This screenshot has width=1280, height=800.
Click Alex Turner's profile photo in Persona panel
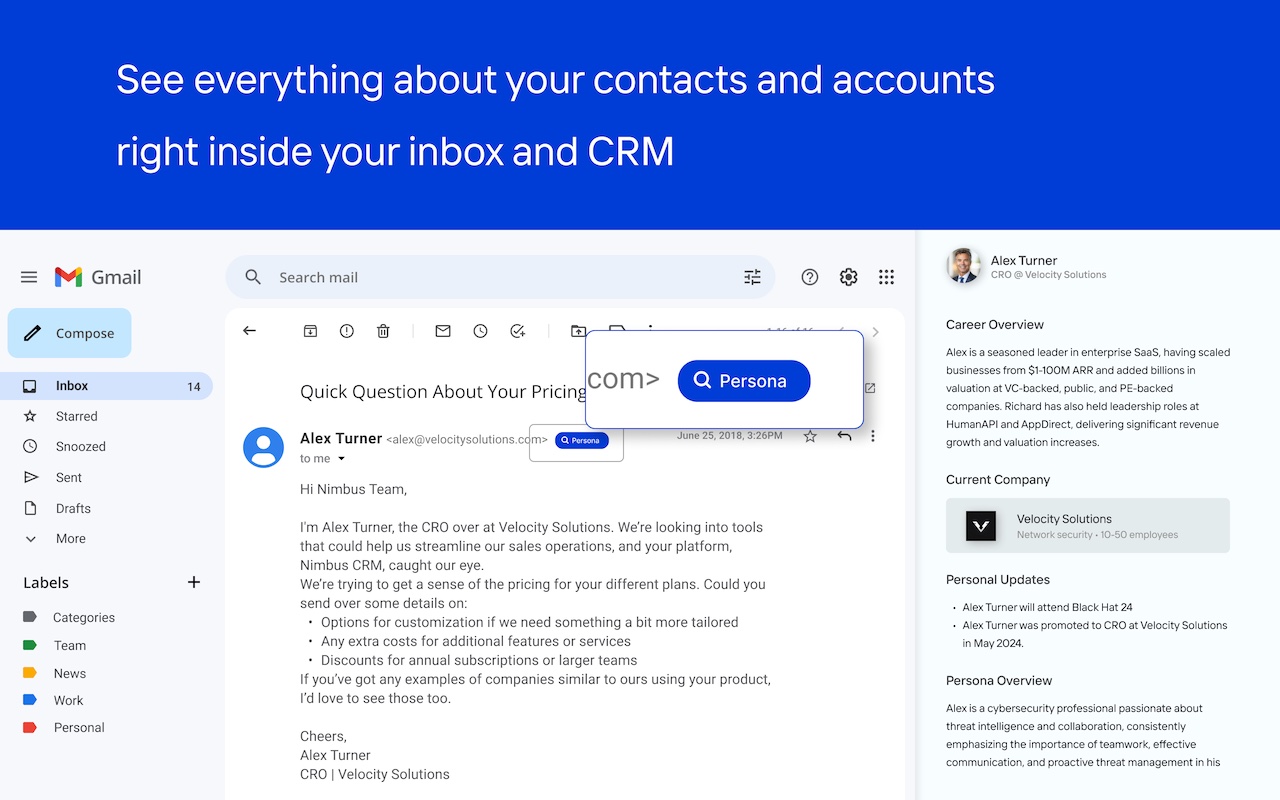pyautogui.click(x=964, y=266)
